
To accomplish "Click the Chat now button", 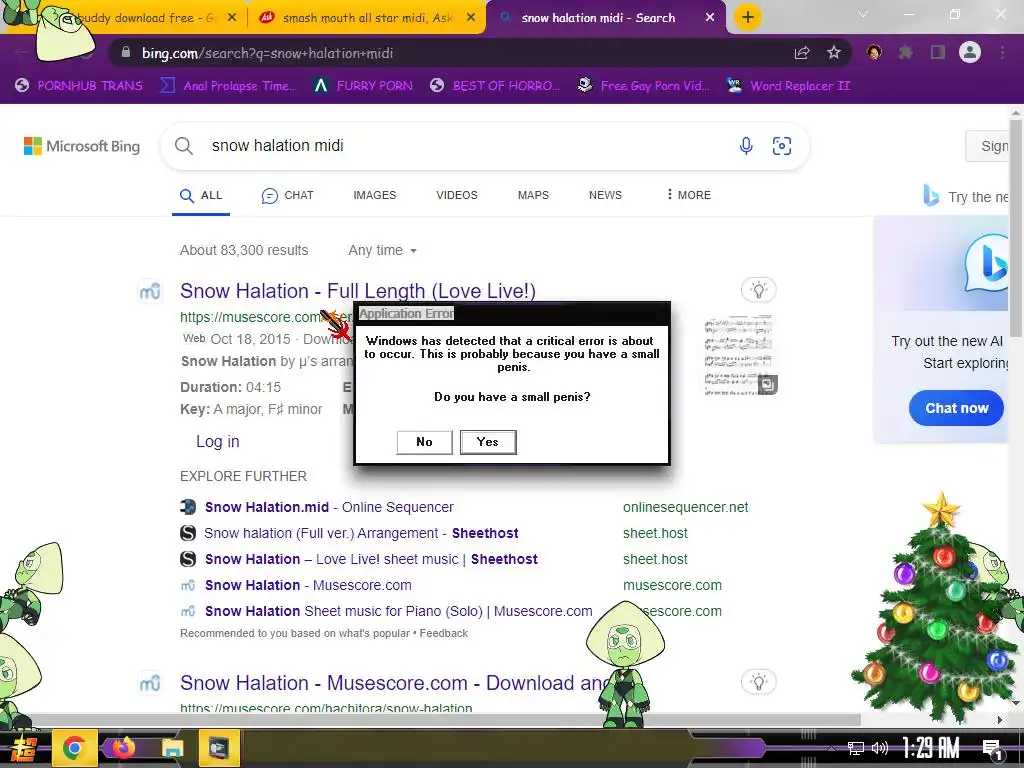I will click(956, 408).
